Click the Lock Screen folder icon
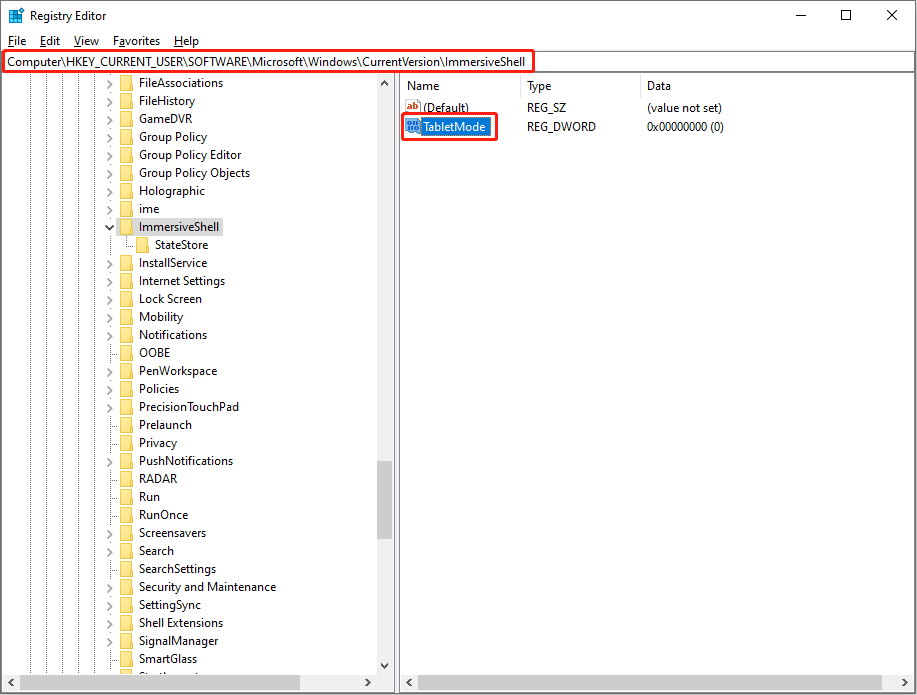Viewport: 917px width, 695px height. click(x=125, y=298)
